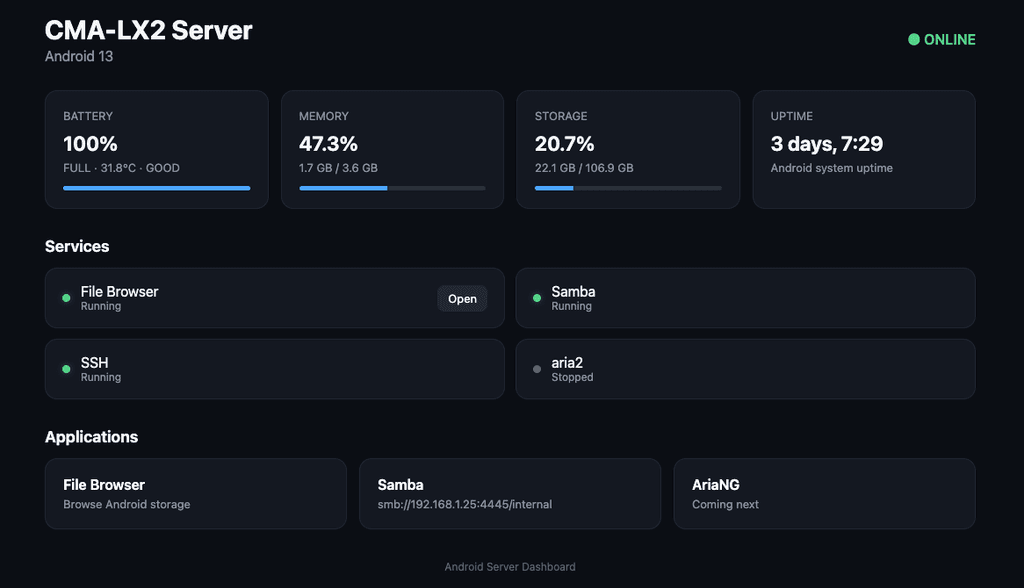Select the Memory 47.3% stat card

click(392, 150)
